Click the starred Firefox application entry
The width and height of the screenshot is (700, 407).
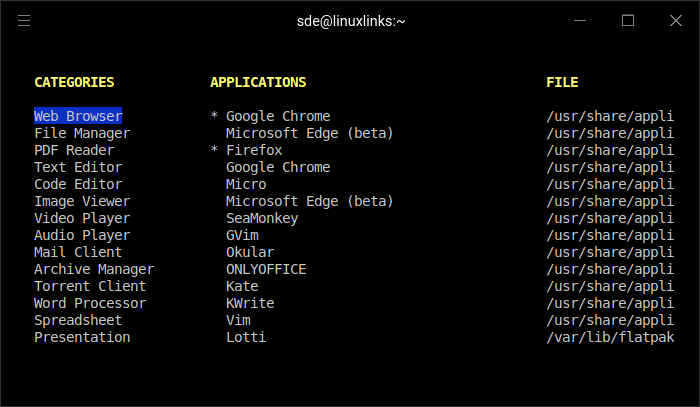(254, 150)
